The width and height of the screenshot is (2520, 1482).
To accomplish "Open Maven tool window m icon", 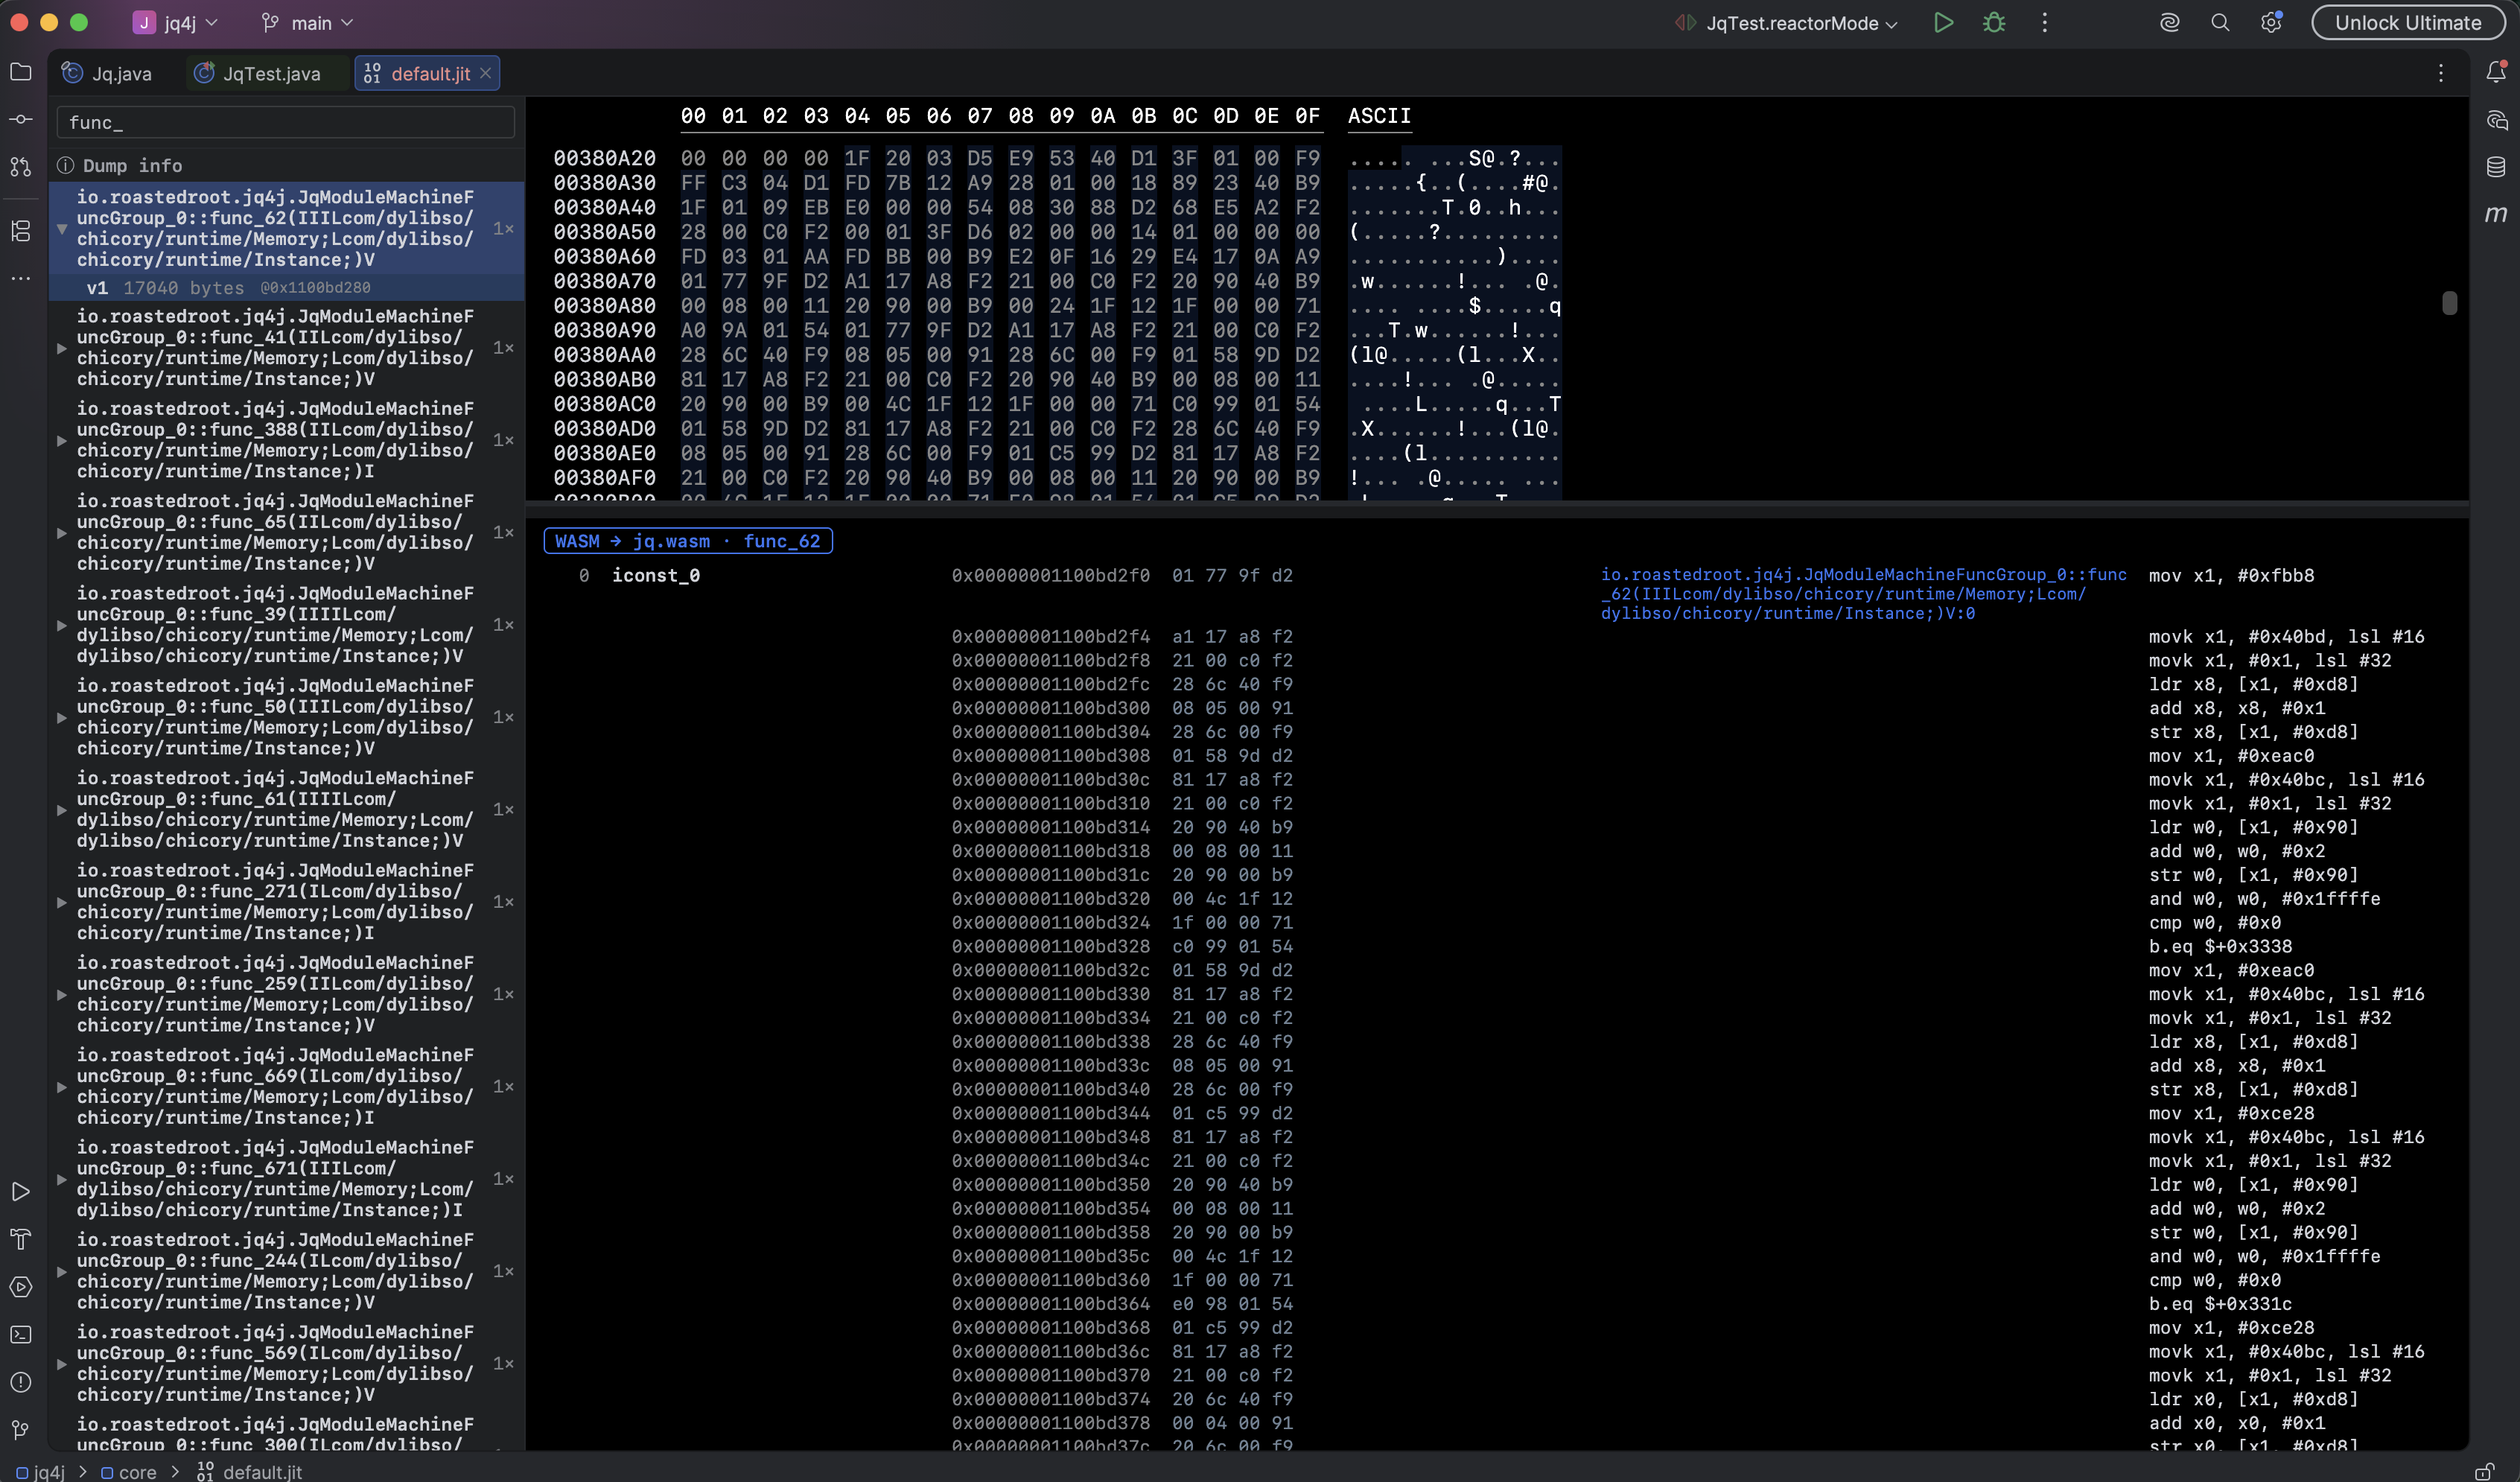I will click(2496, 214).
